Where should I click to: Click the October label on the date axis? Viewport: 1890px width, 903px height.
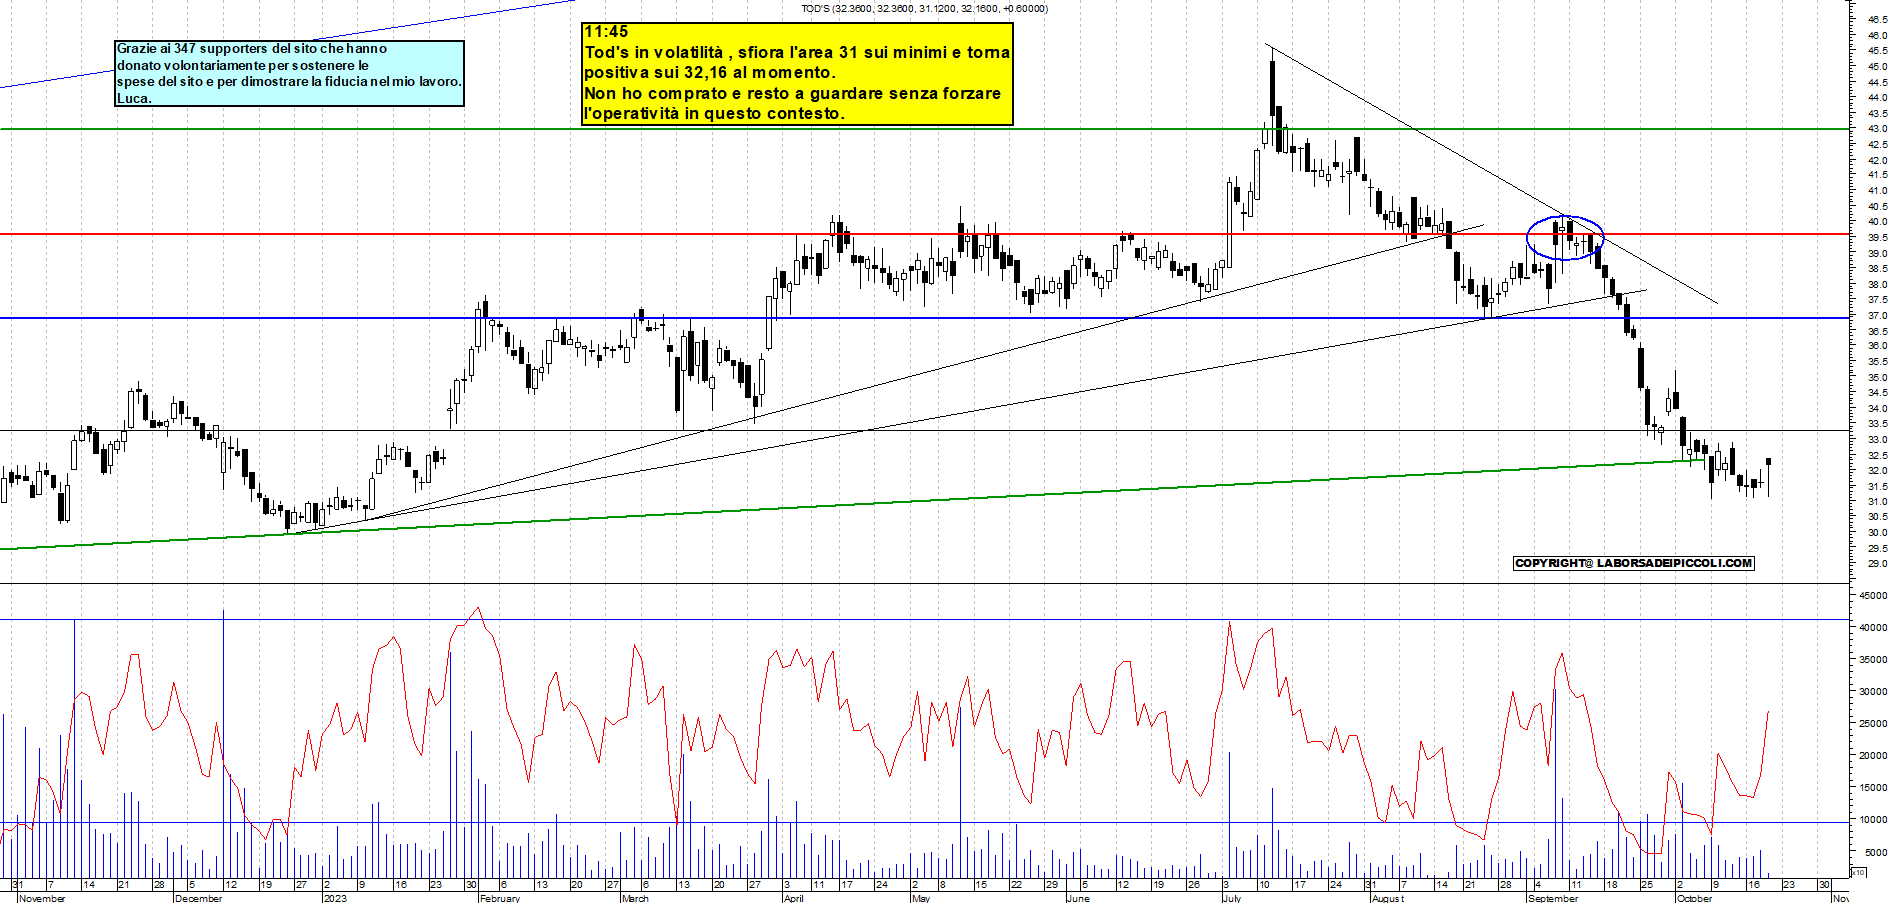click(x=1694, y=898)
